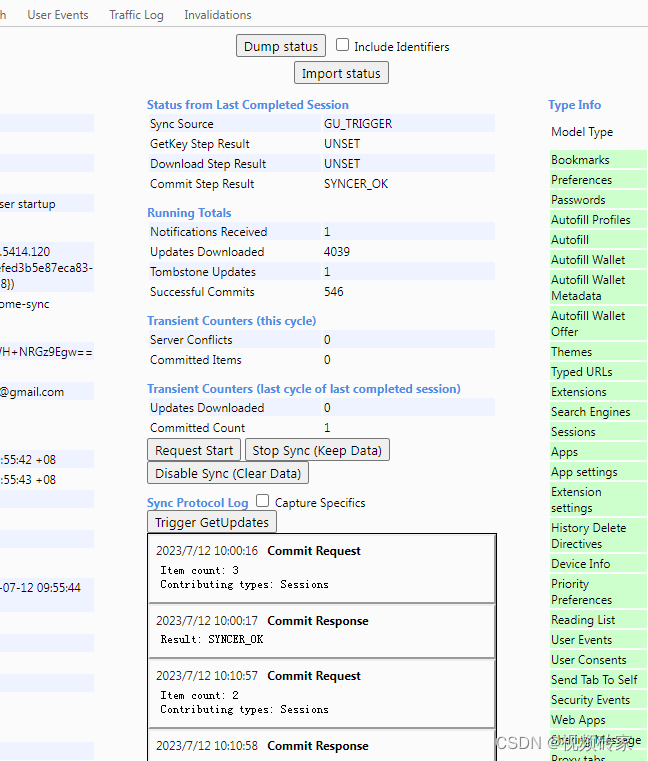Select the Sessions model type row

[x=598, y=431]
